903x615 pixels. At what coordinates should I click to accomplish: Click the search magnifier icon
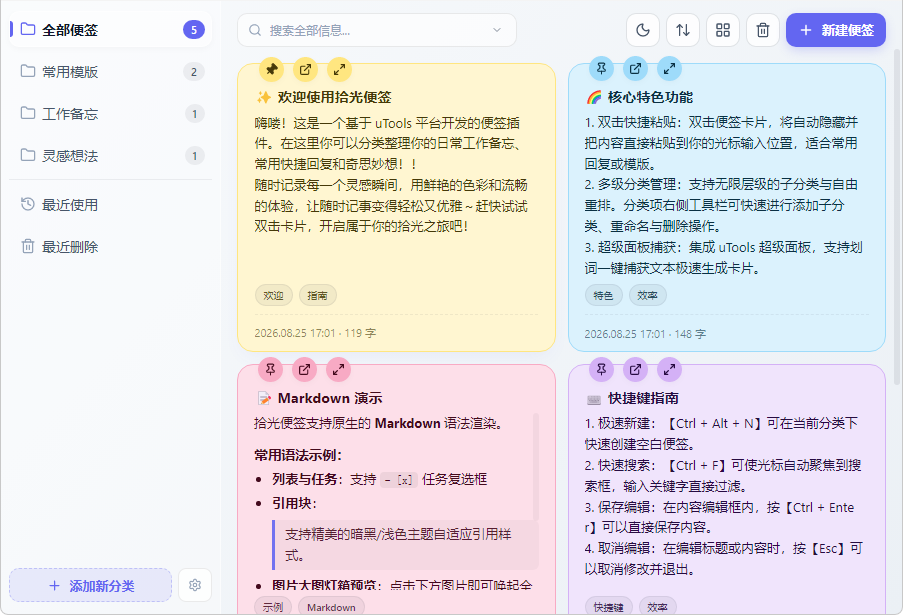[255, 30]
